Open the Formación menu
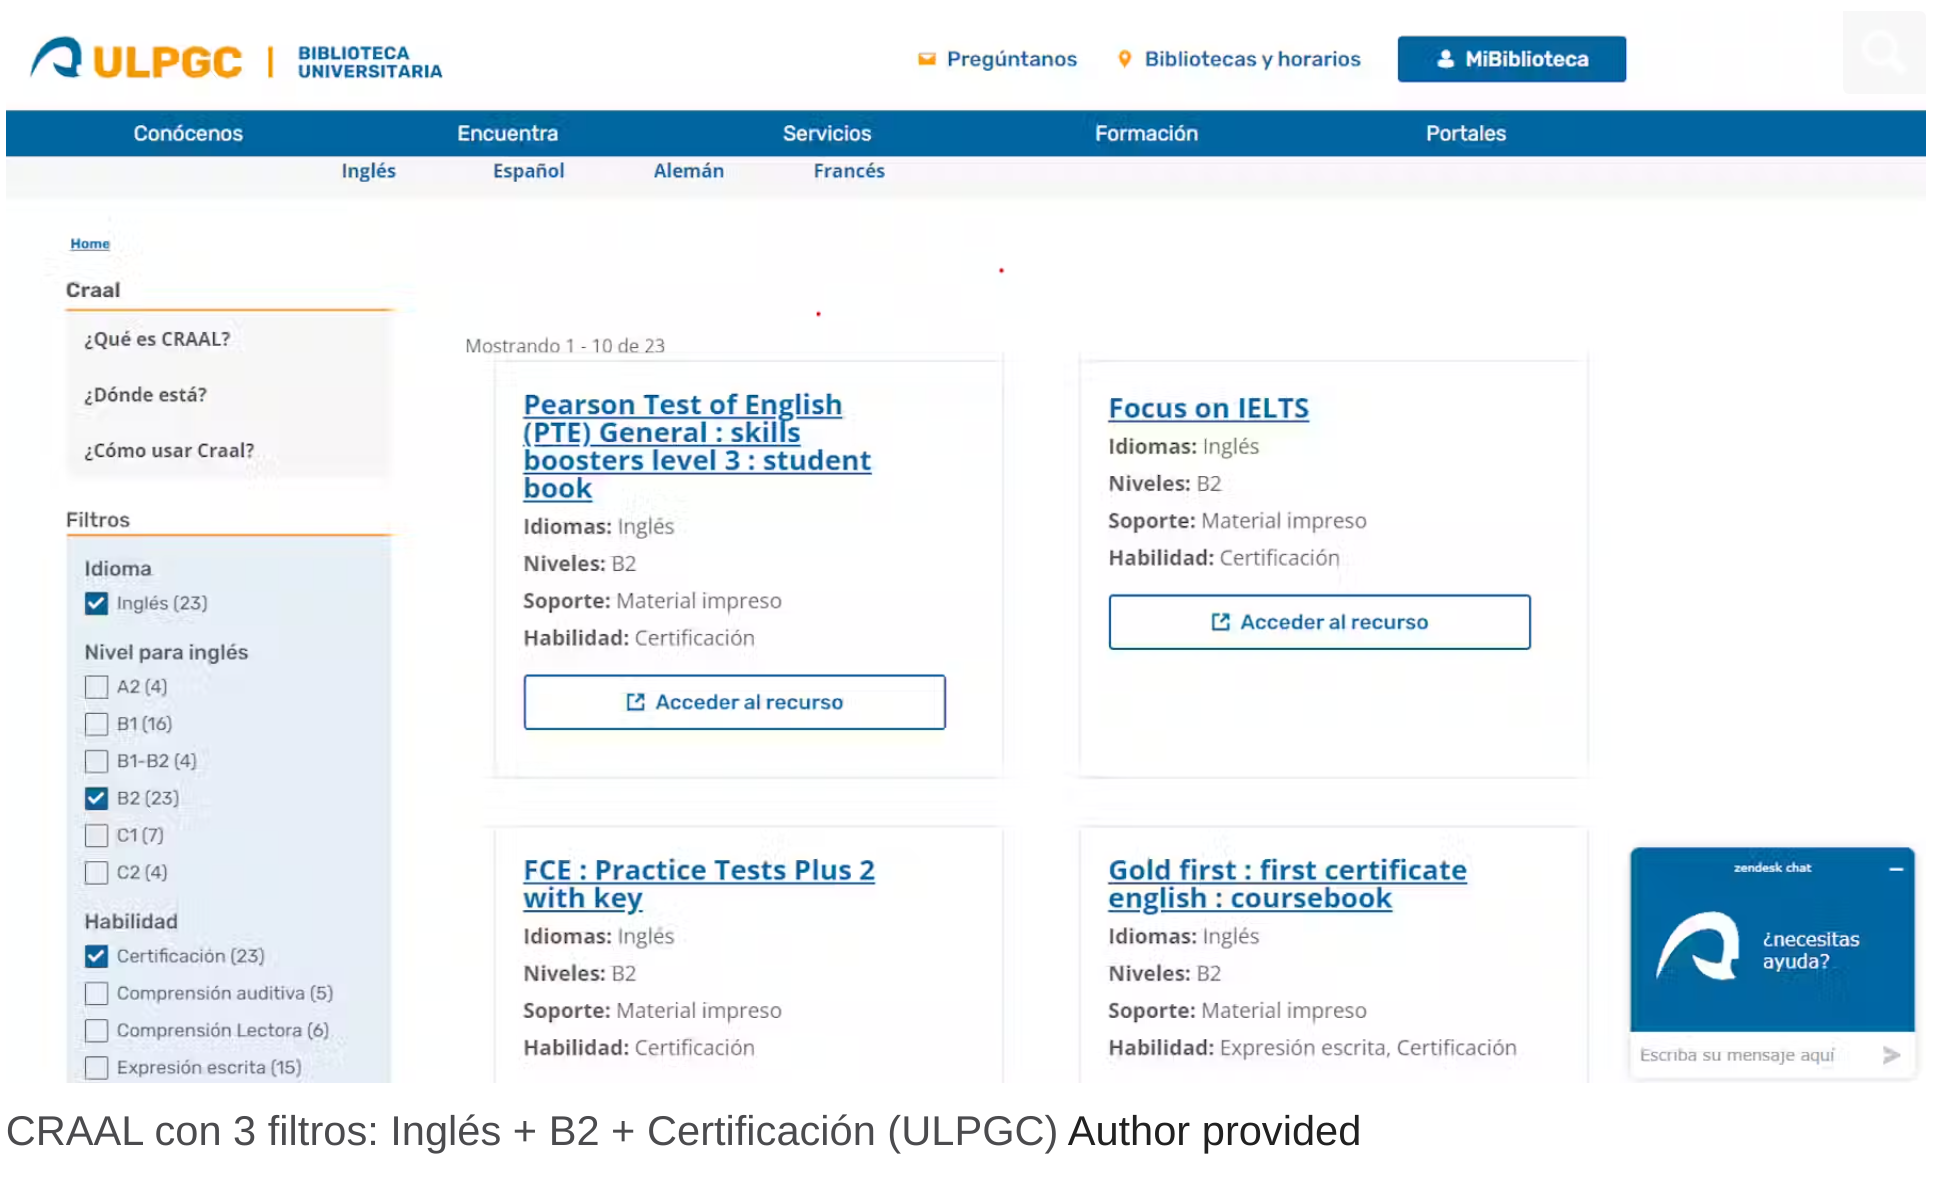This screenshot has width=1940, height=1186. pos(1146,133)
